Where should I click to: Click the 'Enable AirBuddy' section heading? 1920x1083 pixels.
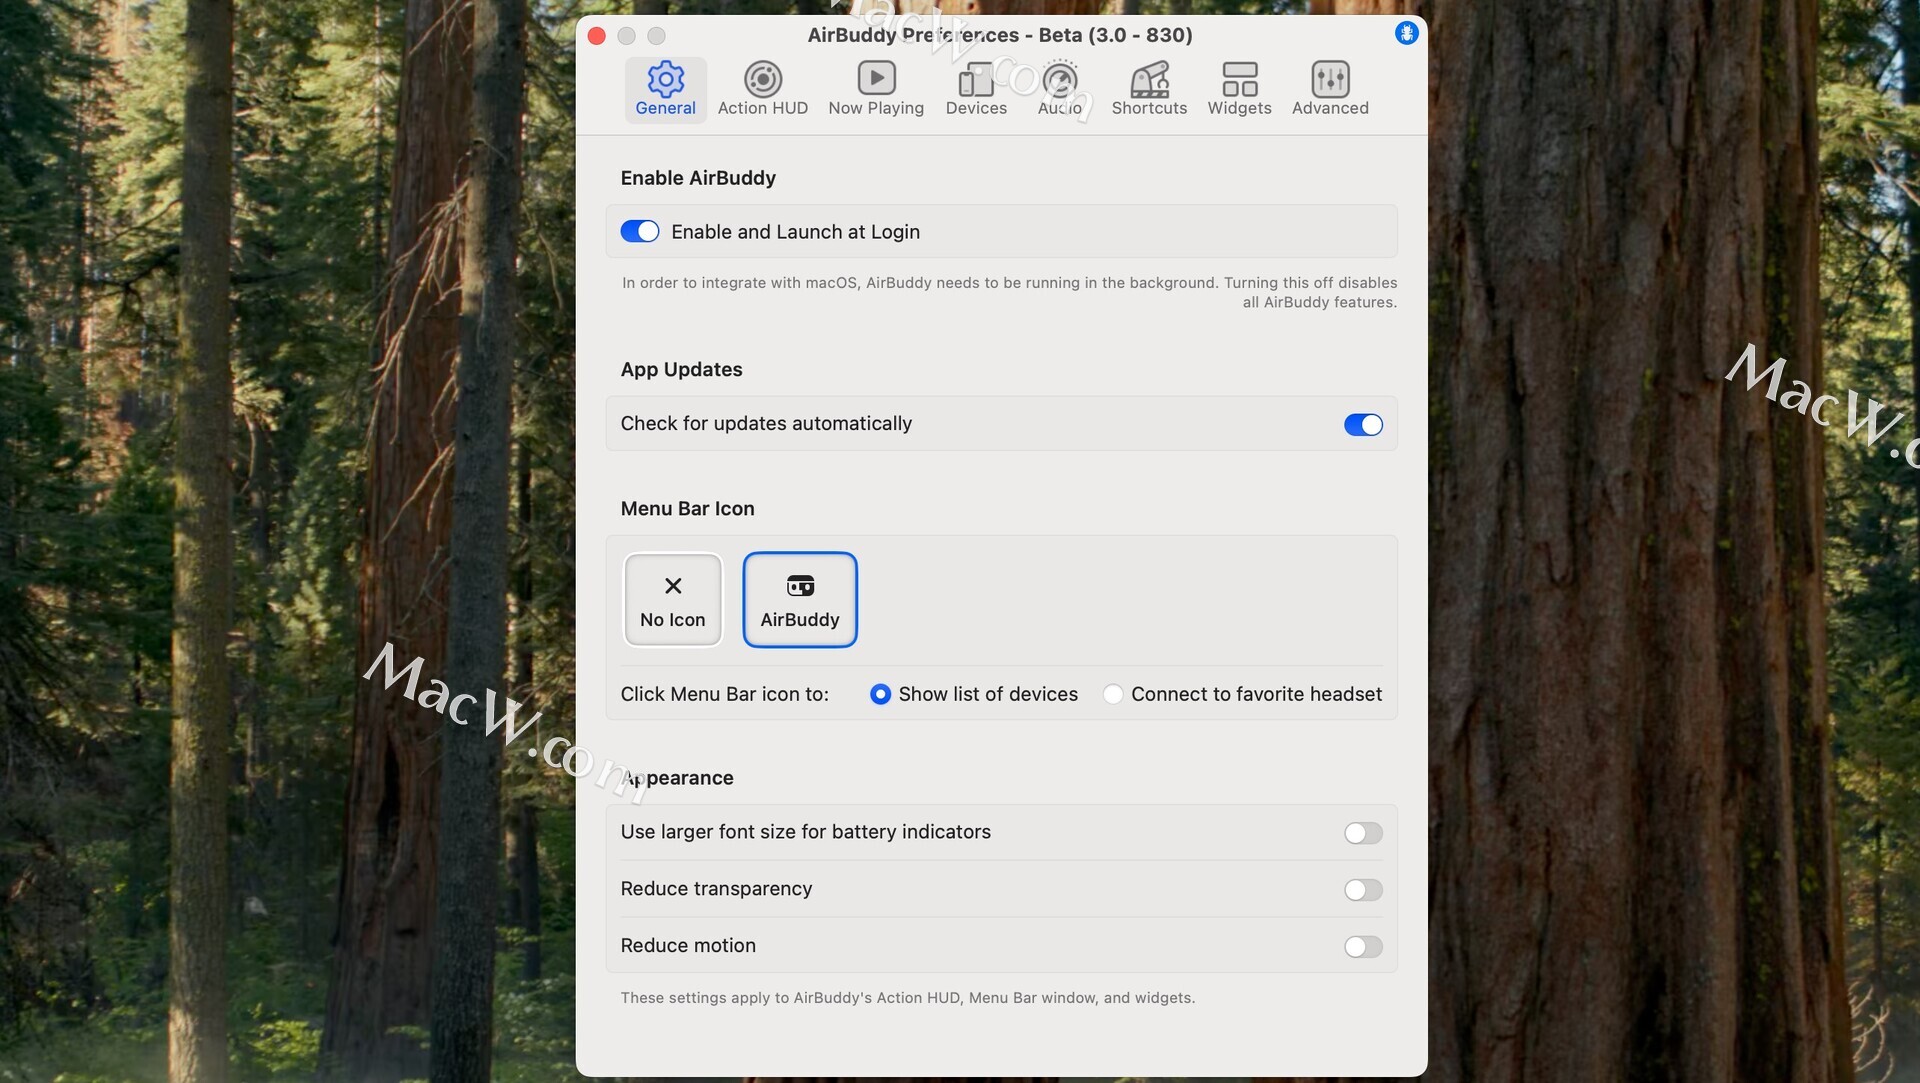[x=698, y=178]
